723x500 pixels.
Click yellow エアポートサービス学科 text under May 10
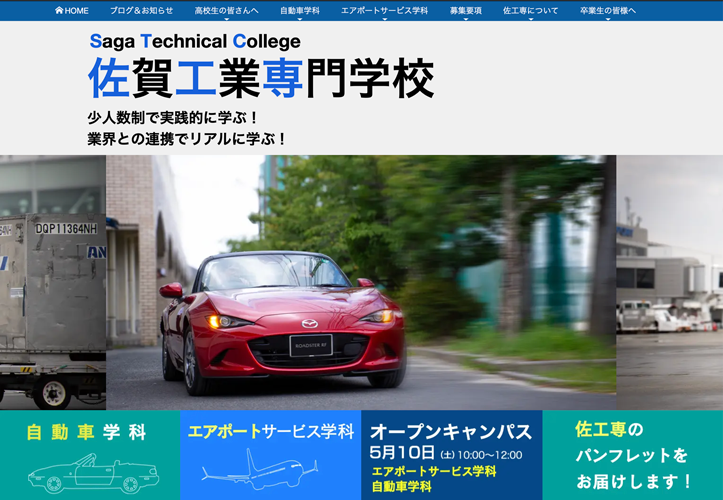pyautogui.click(x=434, y=471)
